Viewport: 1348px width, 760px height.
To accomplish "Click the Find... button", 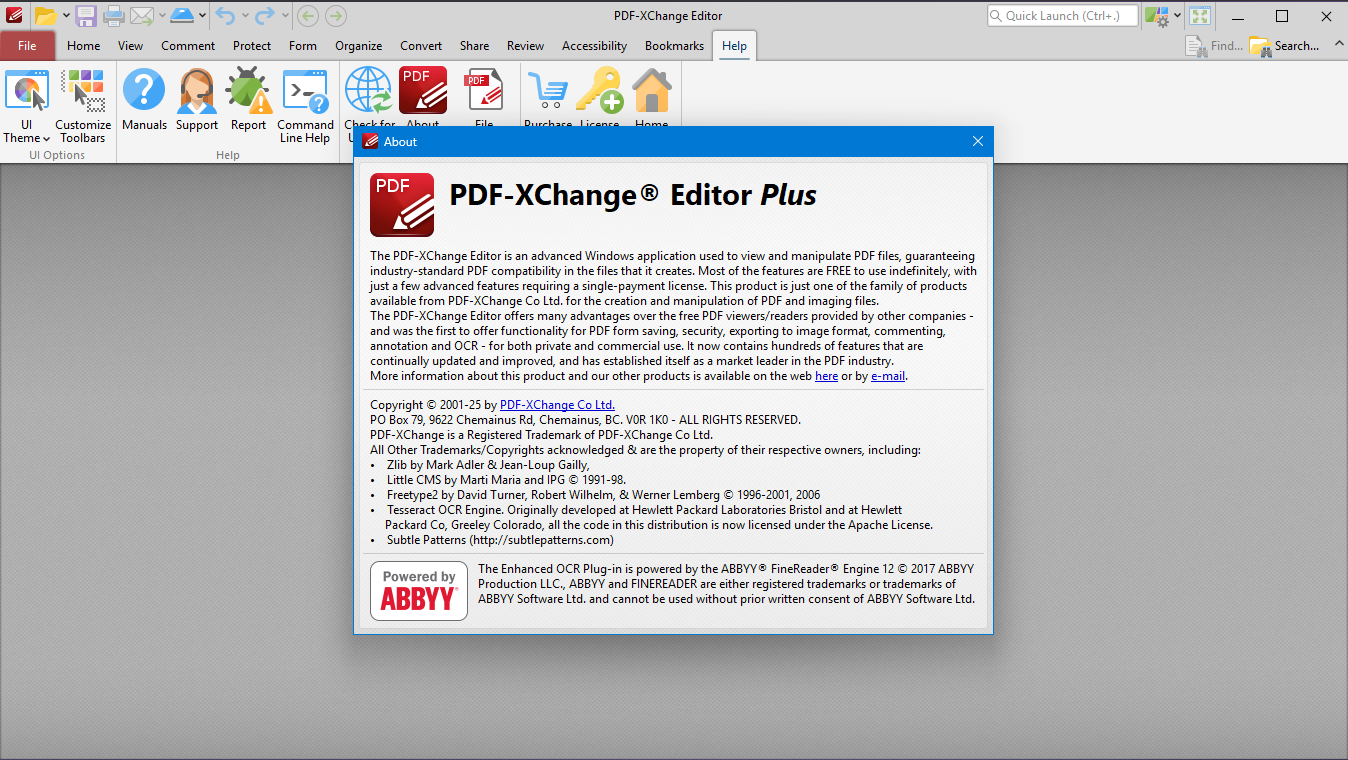I will pyautogui.click(x=1214, y=46).
